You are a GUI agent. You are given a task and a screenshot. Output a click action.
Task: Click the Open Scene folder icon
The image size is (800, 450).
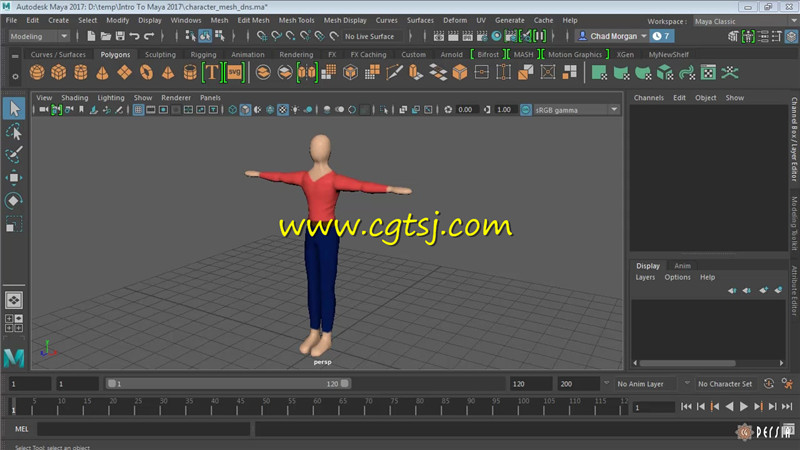tap(106, 36)
